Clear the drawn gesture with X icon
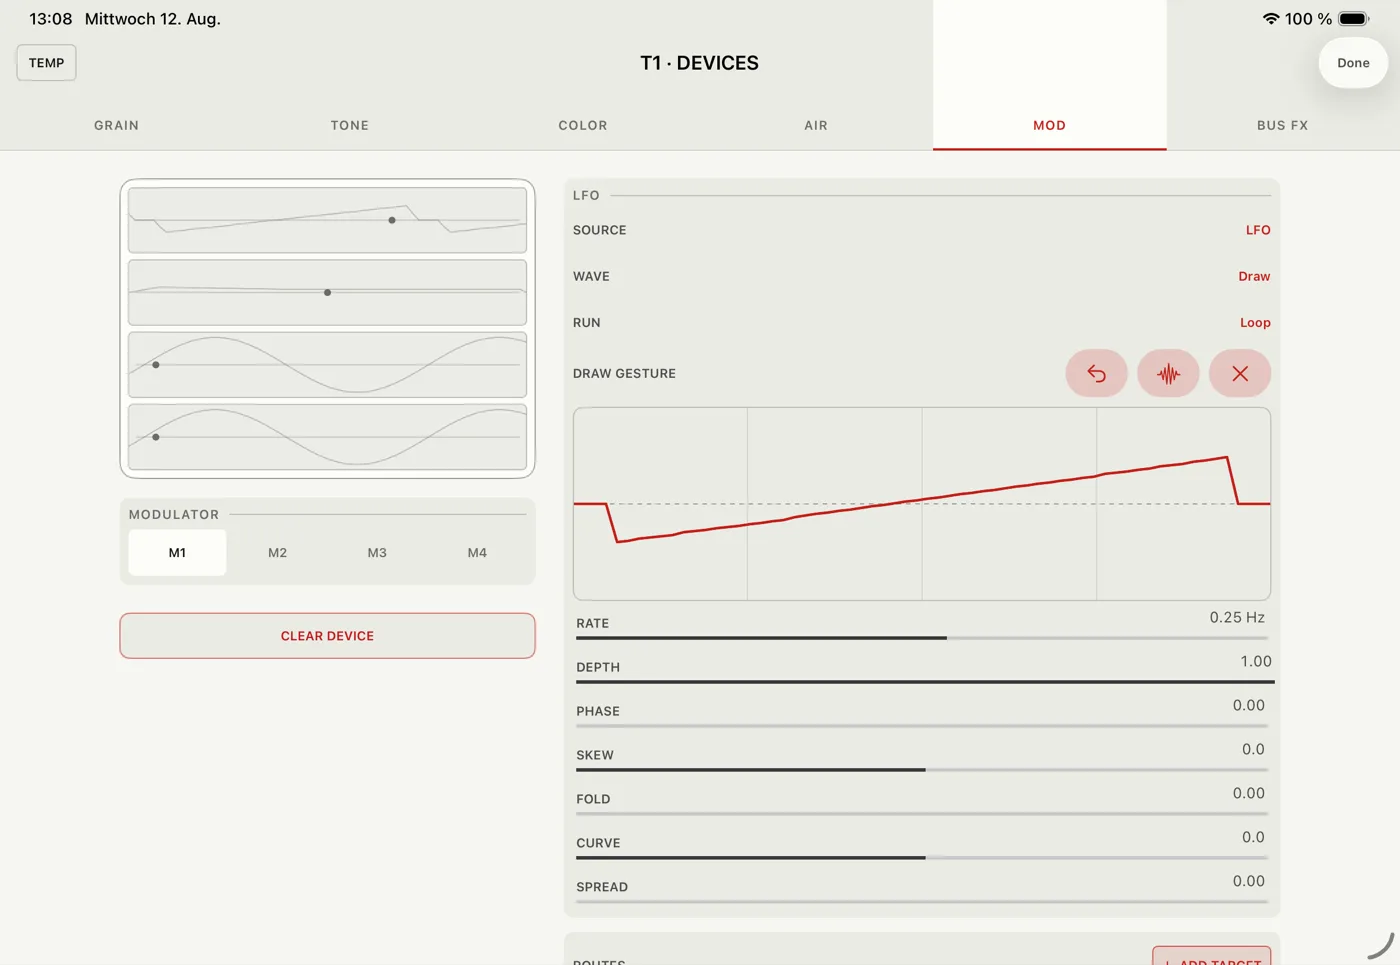 (1240, 373)
